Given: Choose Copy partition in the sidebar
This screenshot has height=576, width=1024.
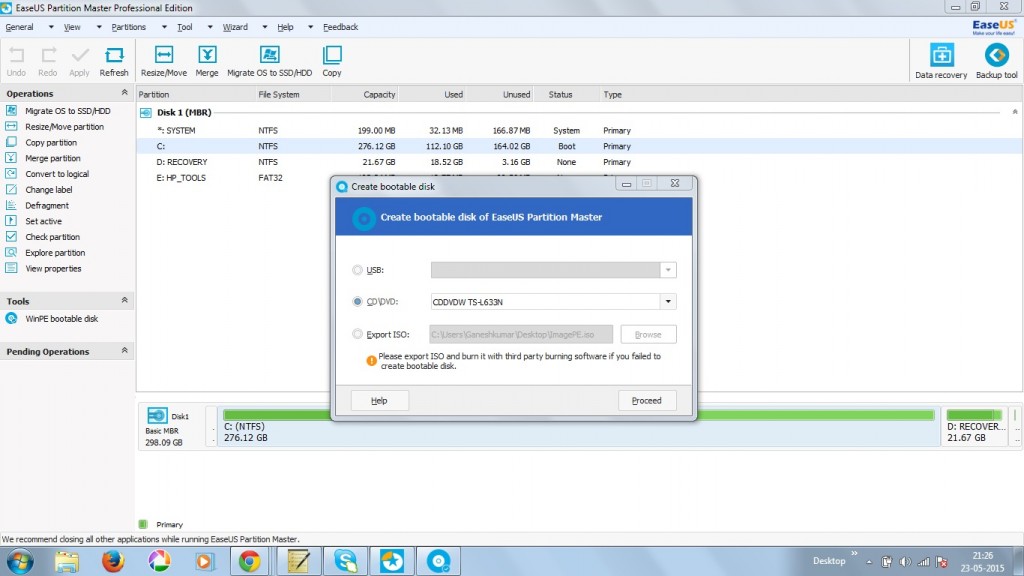Looking at the screenshot, I should (51, 142).
